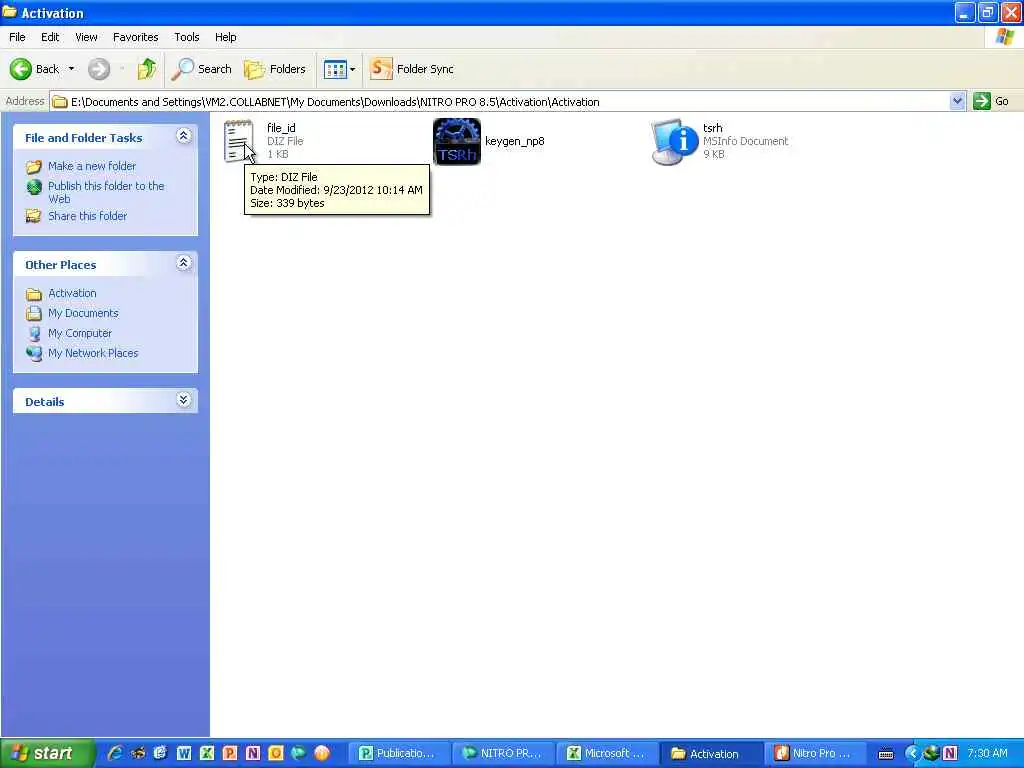Open the Views icon button

tap(335, 69)
